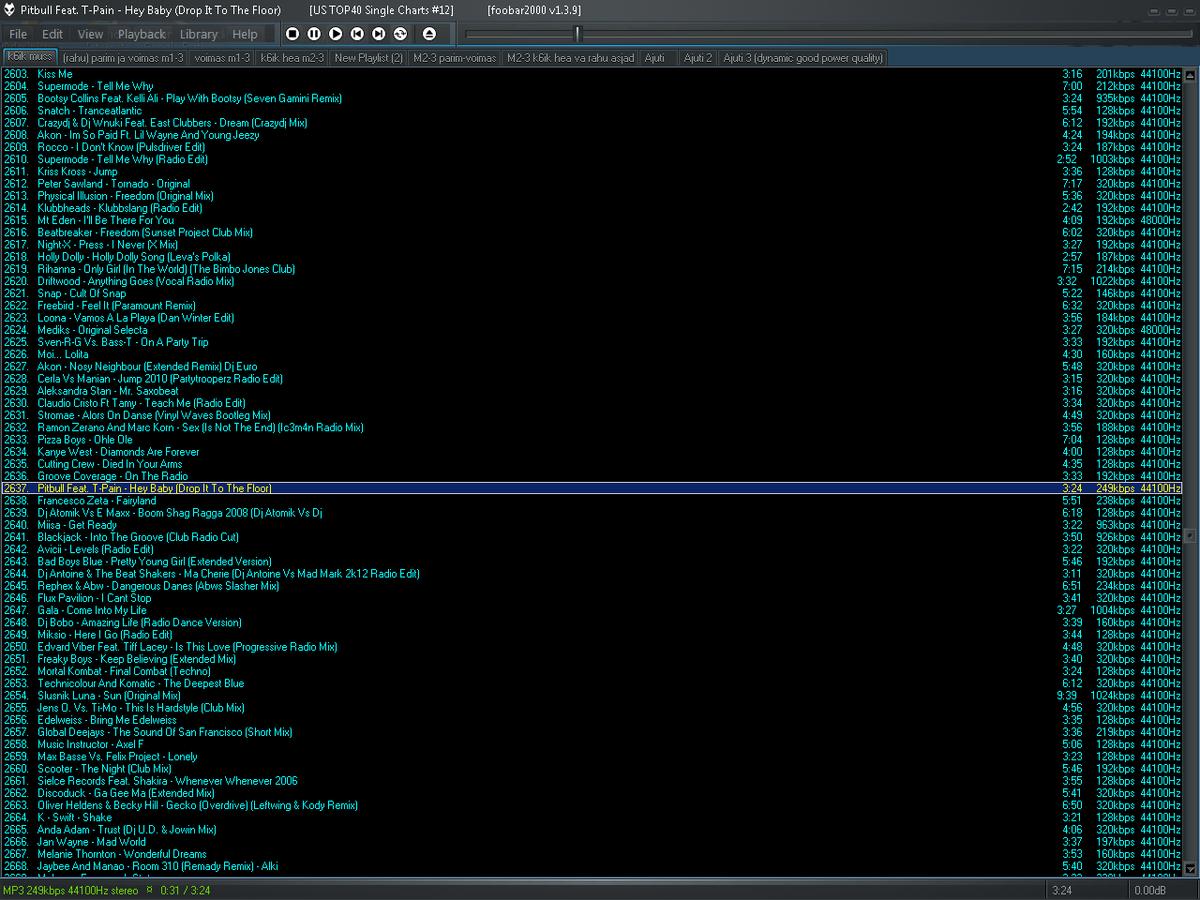The width and height of the screenshot is (1200, 900).
Task: Open the Library menu
Action: 198,34
